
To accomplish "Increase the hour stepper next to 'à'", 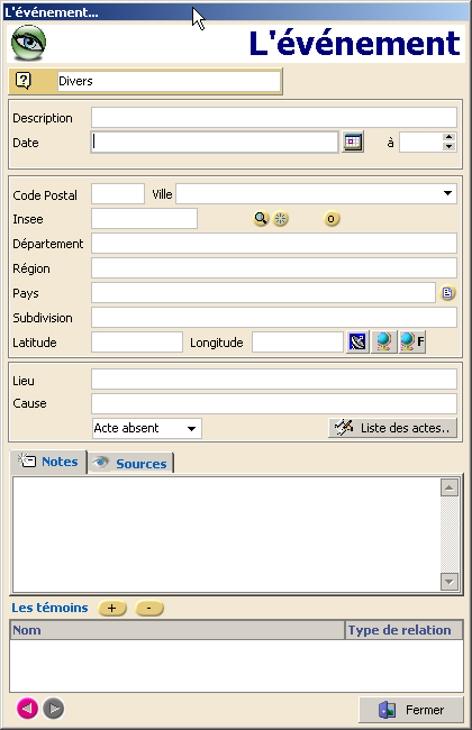I will tap(449, 137).
